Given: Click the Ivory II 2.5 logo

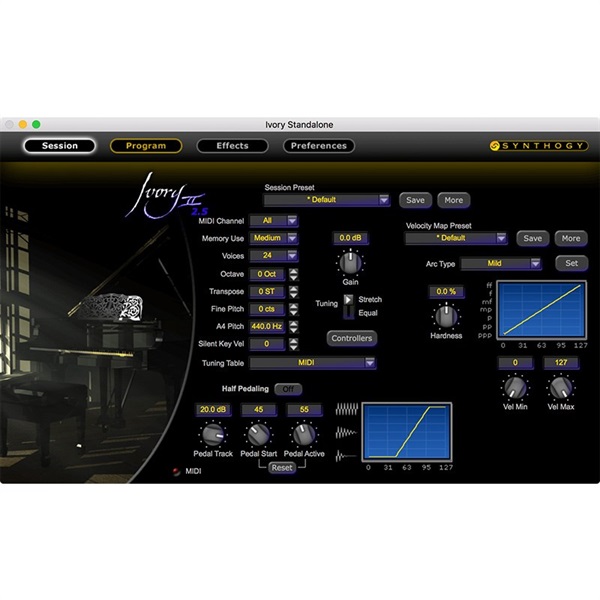Looking at the screenshot, I should (x=168, y=196).
